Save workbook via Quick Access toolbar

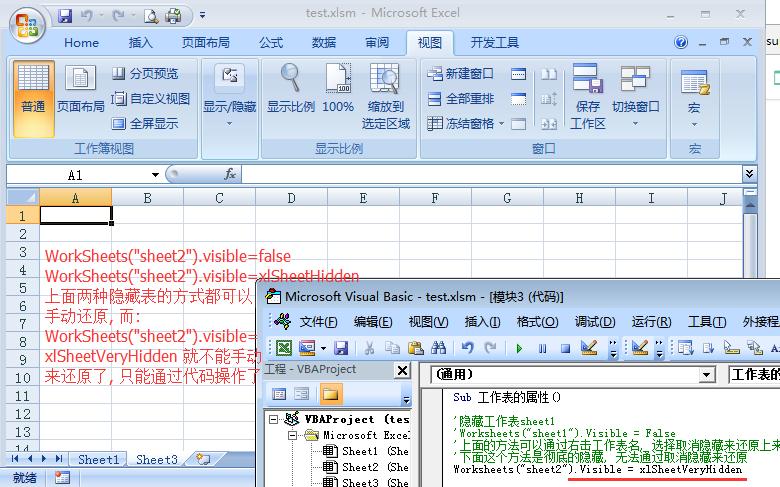65,16
